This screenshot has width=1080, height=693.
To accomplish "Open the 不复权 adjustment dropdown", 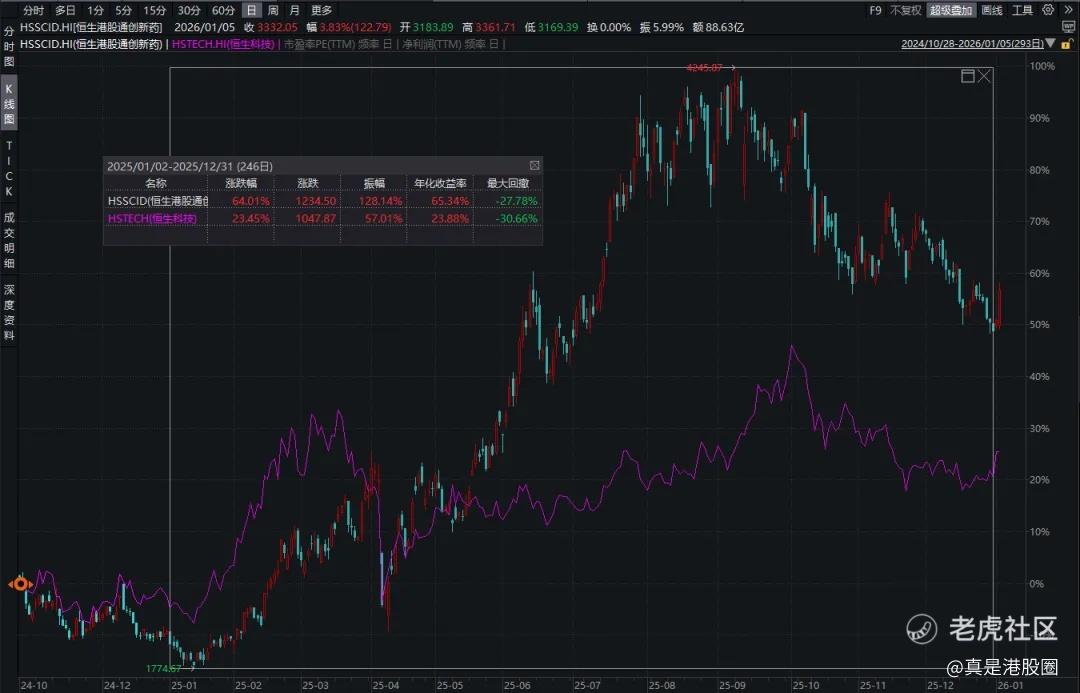I will click(x=903, y=10).
